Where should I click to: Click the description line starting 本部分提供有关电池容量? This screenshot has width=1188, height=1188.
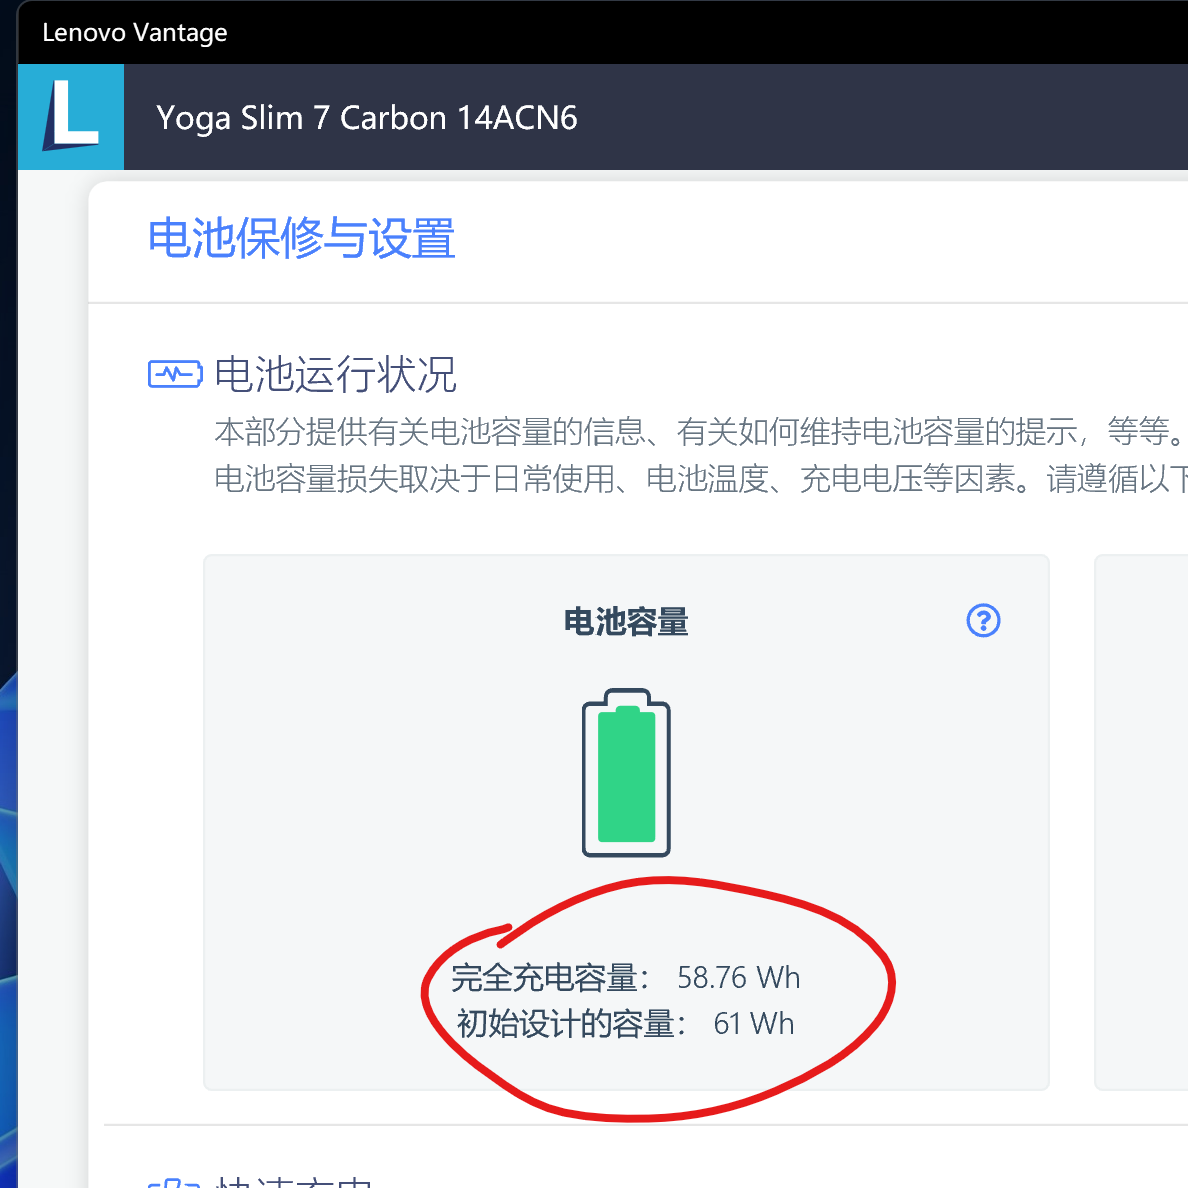pos(701,432)
